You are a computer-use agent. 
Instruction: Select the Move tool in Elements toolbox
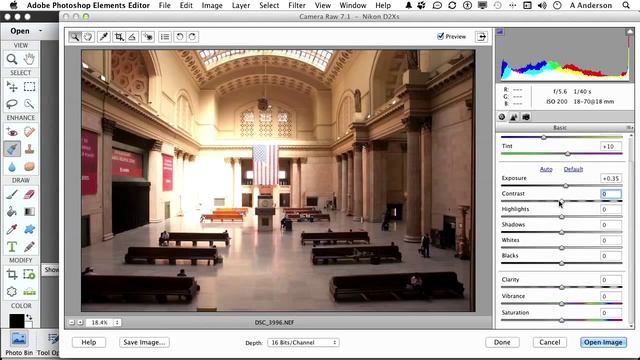pyautogui.click(x=12, y=87)
